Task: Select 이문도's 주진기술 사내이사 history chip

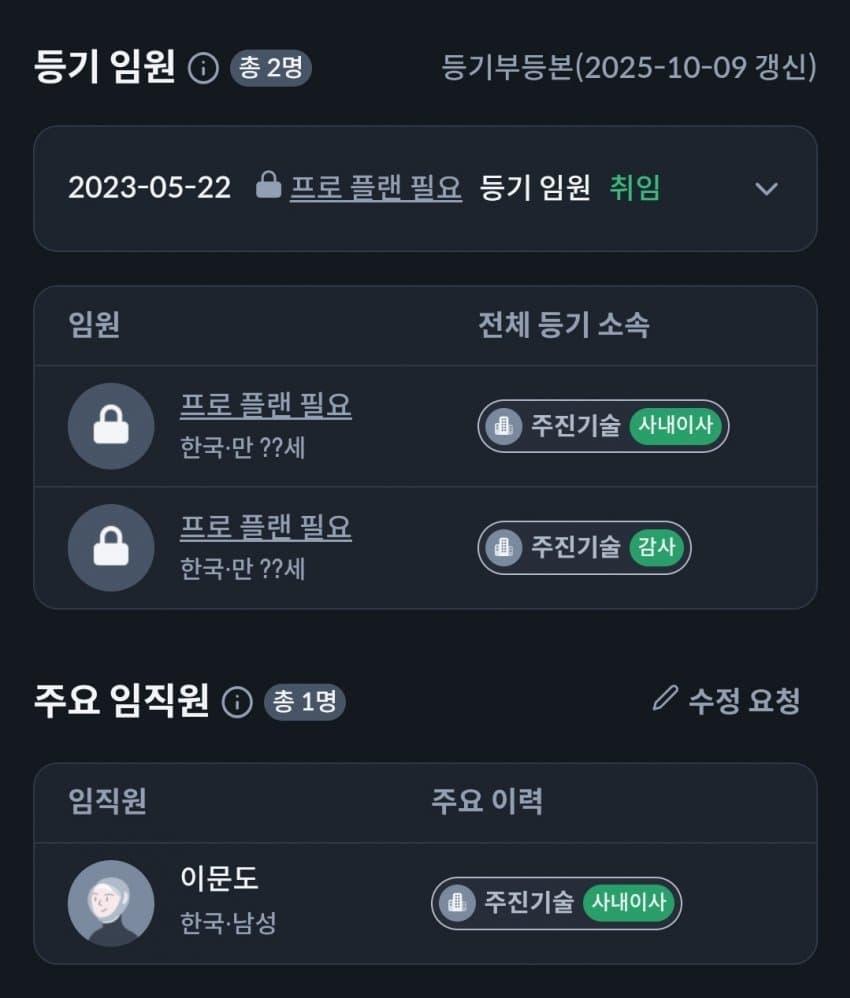Action: [x=556, y=903]
